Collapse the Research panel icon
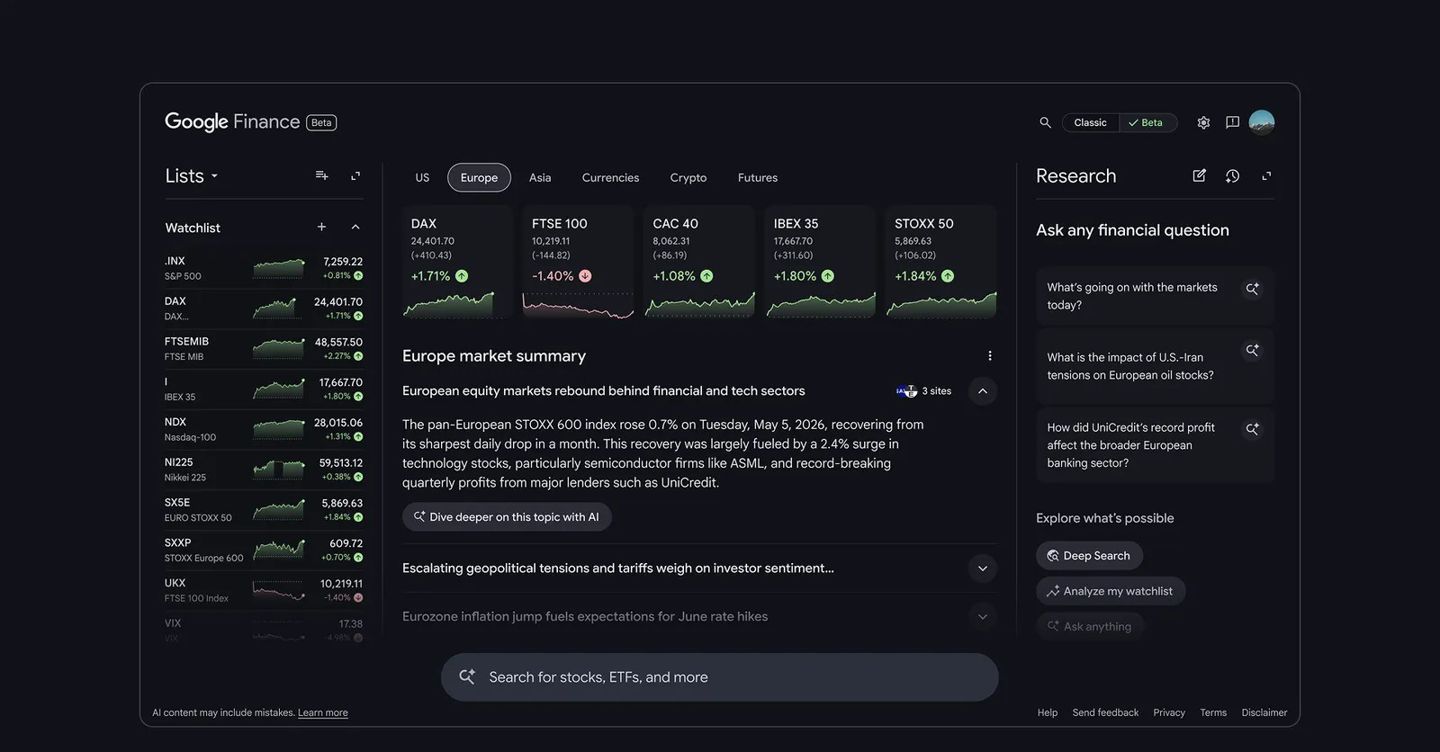The height and width of the screenshot is (752, 1440). (x=1267, y=176)
